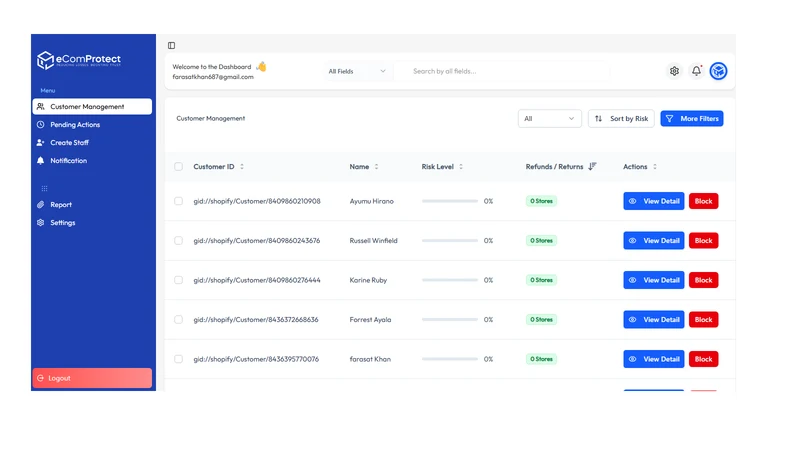Click Refunds / Returns descending sort icon
This screenshot has width=800, height=450.
tap(592, 166)
